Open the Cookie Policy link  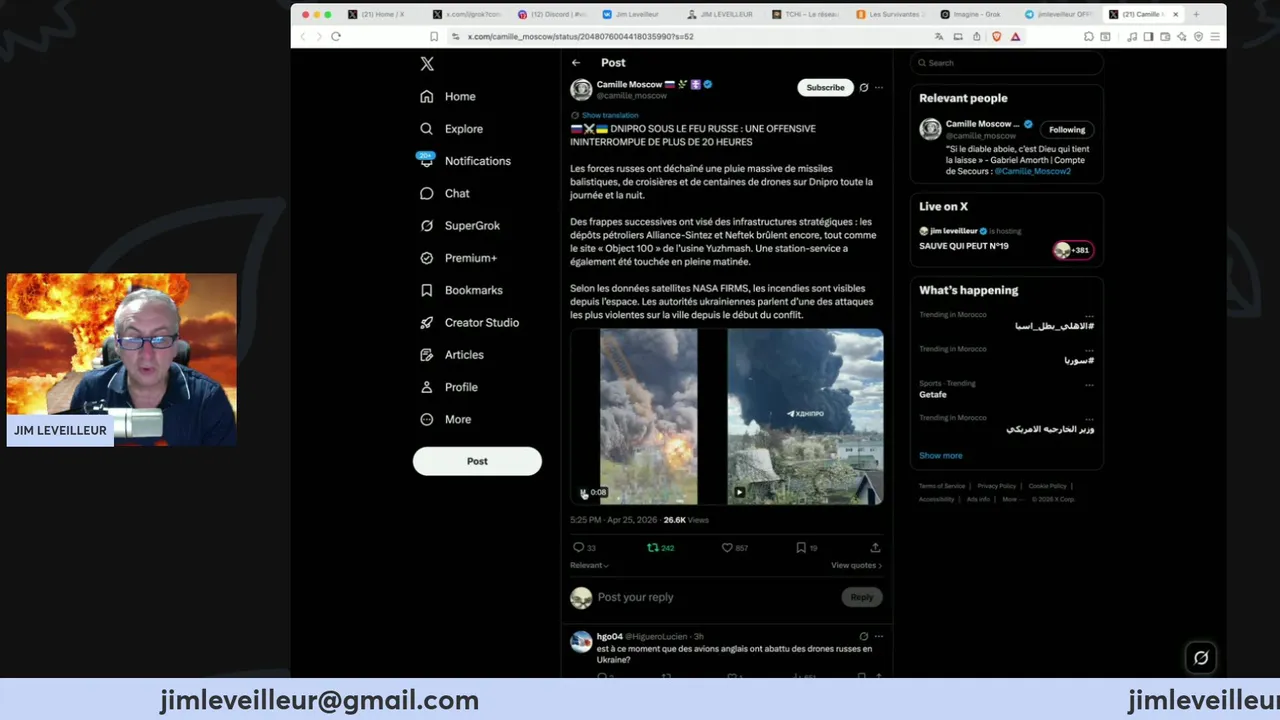coord(1047,486)
